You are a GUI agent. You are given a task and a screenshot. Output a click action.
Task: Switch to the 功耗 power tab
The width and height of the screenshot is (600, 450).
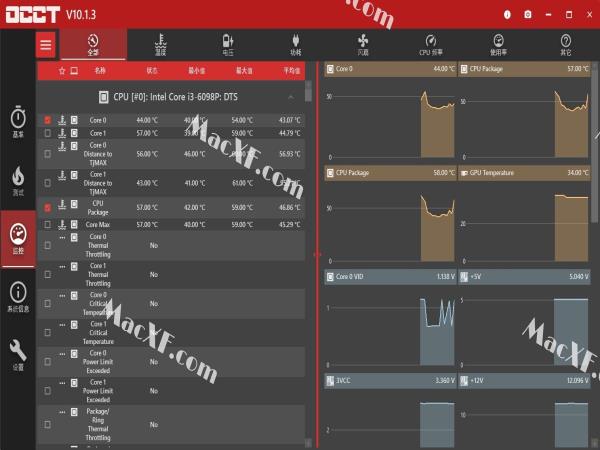click(295, 45)
